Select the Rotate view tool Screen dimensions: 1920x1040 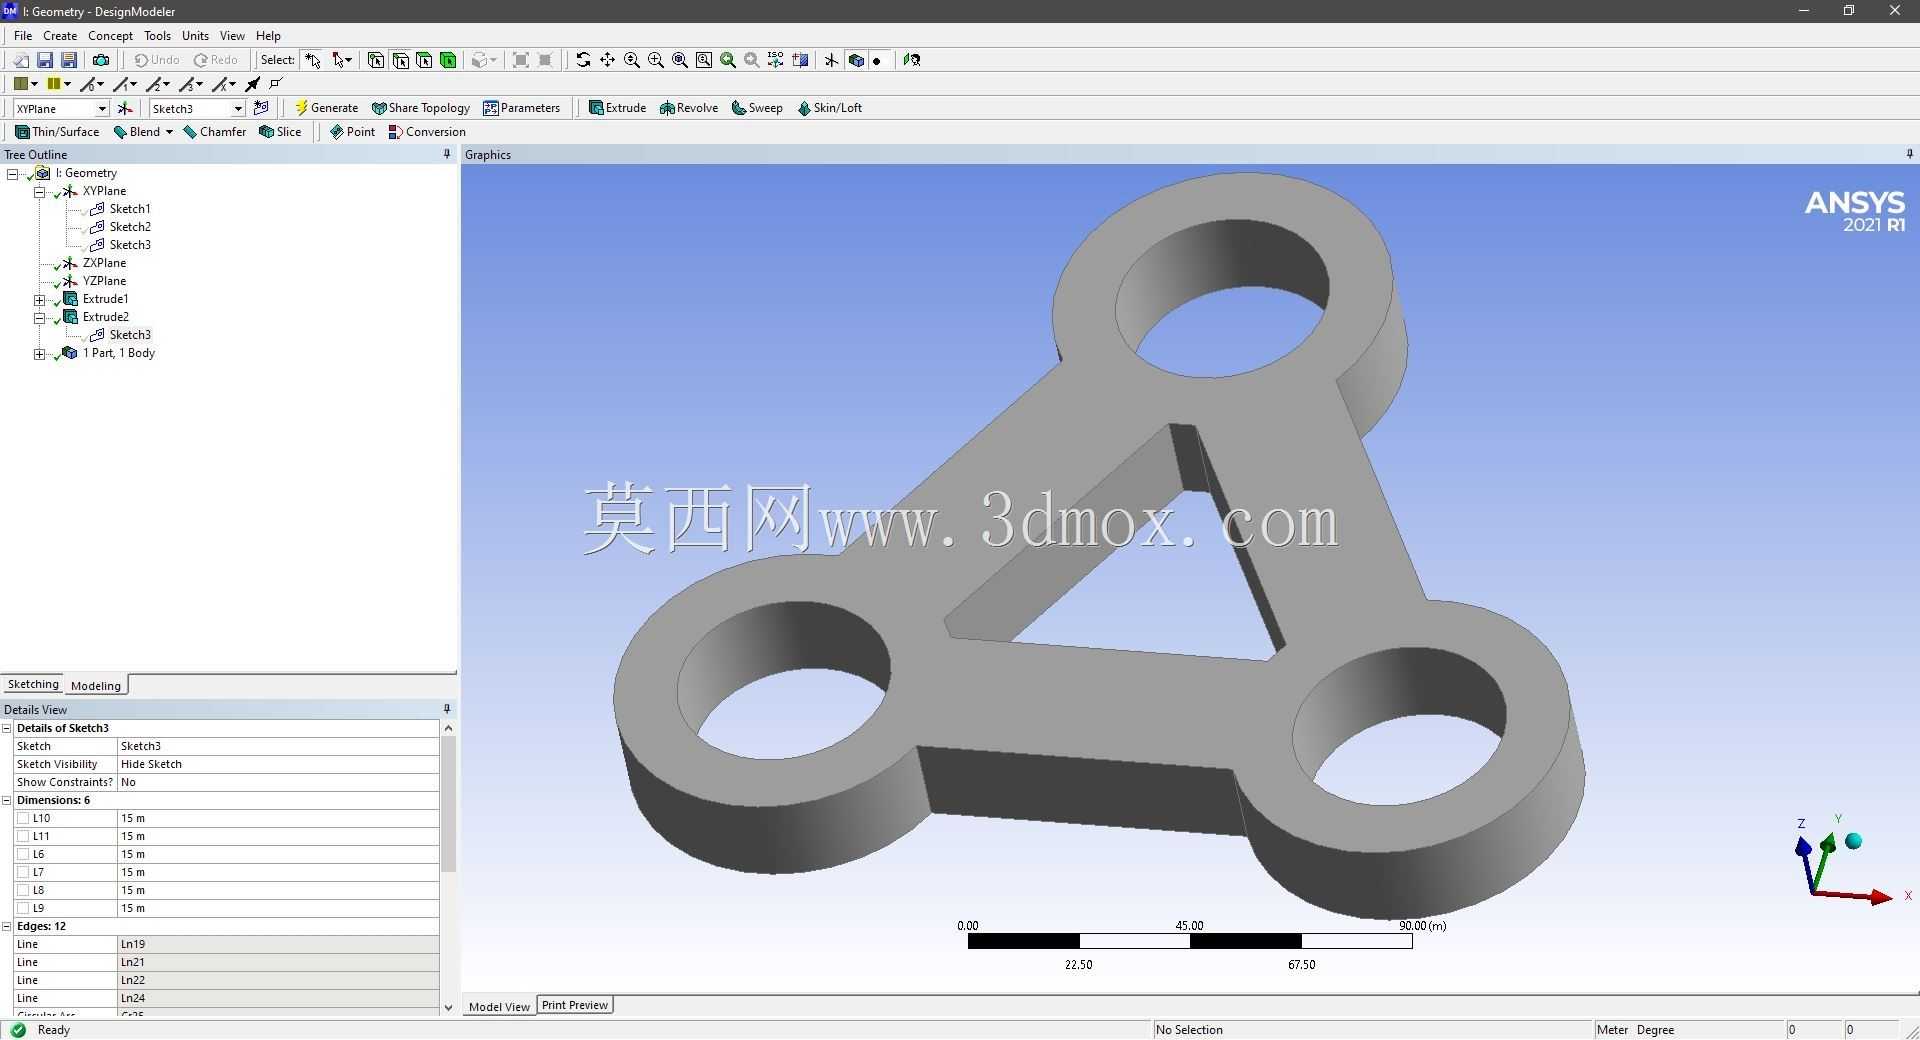[x=583, y=60]
